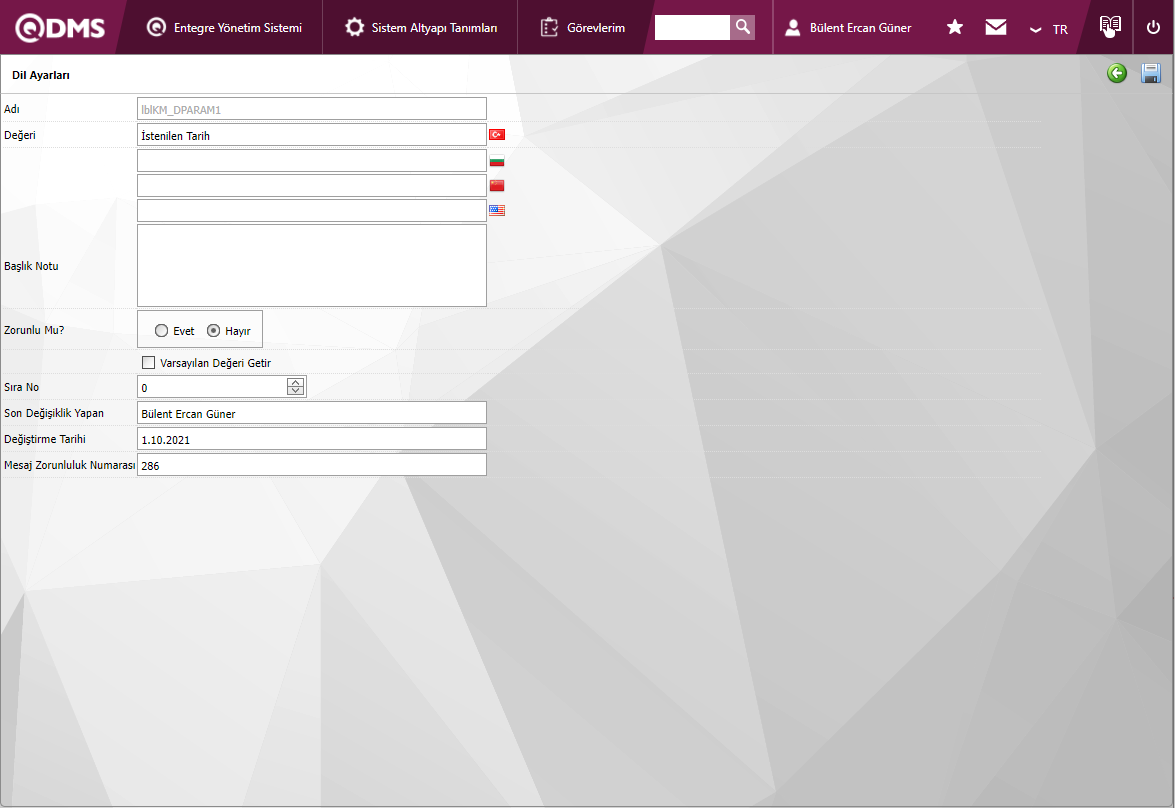
Task: Click the save floppy disk icon
Action: pos(1151,73)
